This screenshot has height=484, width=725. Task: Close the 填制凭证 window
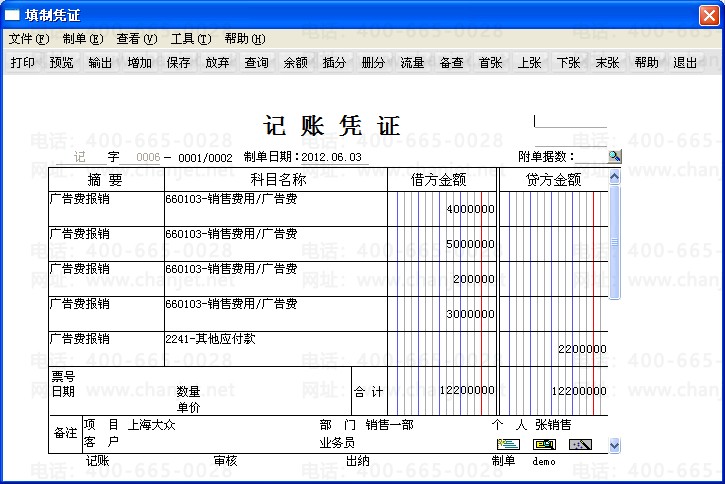[x=709, y=15]
